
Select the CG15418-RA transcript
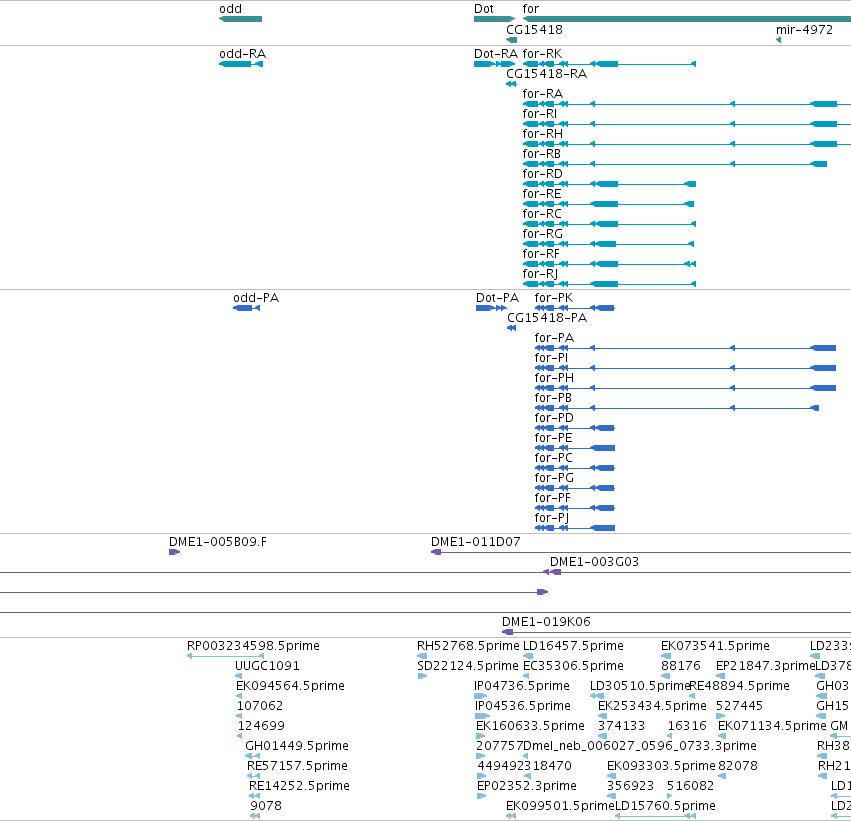[x=511, y=84]
